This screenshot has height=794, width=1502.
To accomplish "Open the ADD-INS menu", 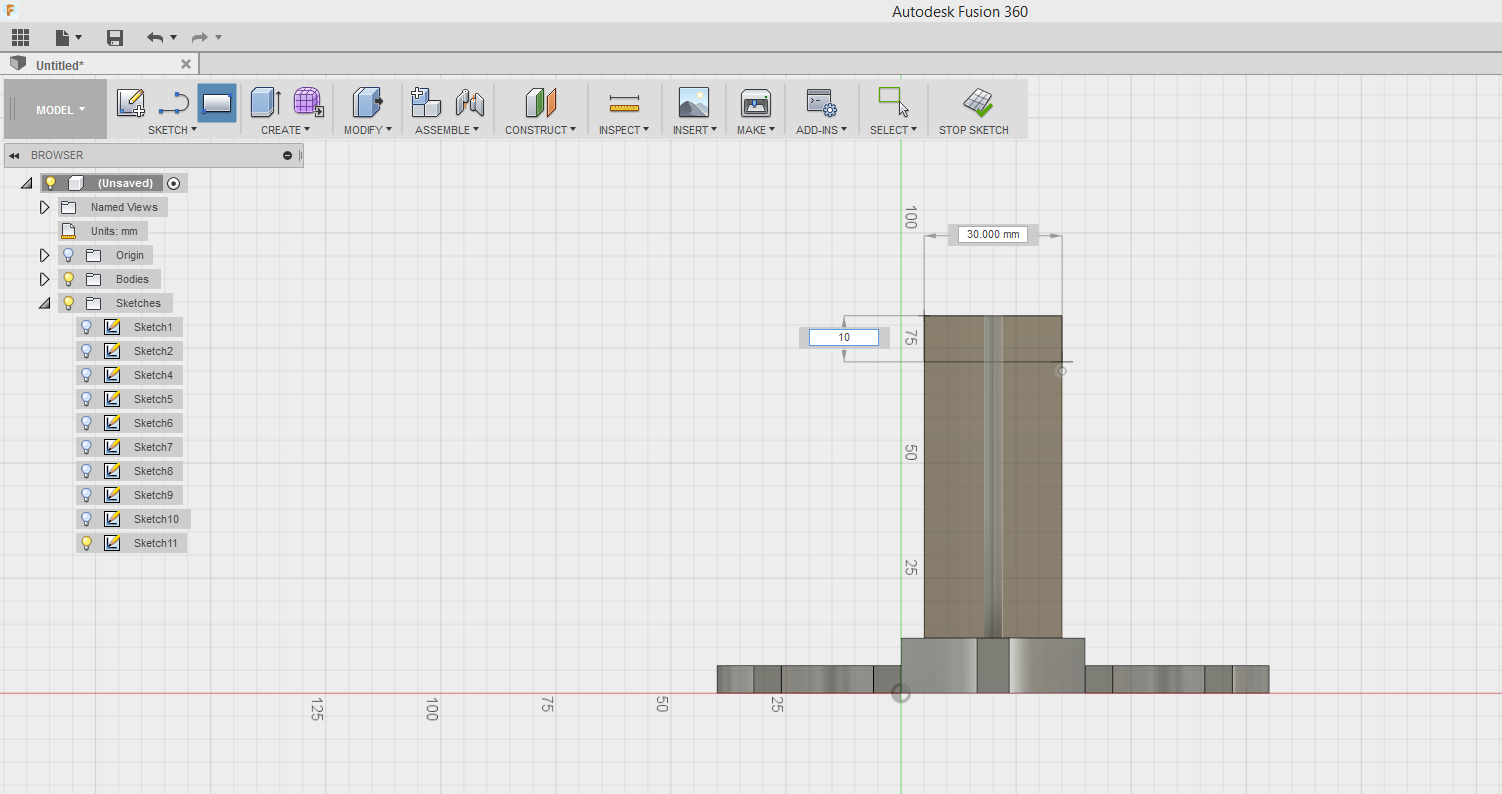I will [x=821, y=130].
